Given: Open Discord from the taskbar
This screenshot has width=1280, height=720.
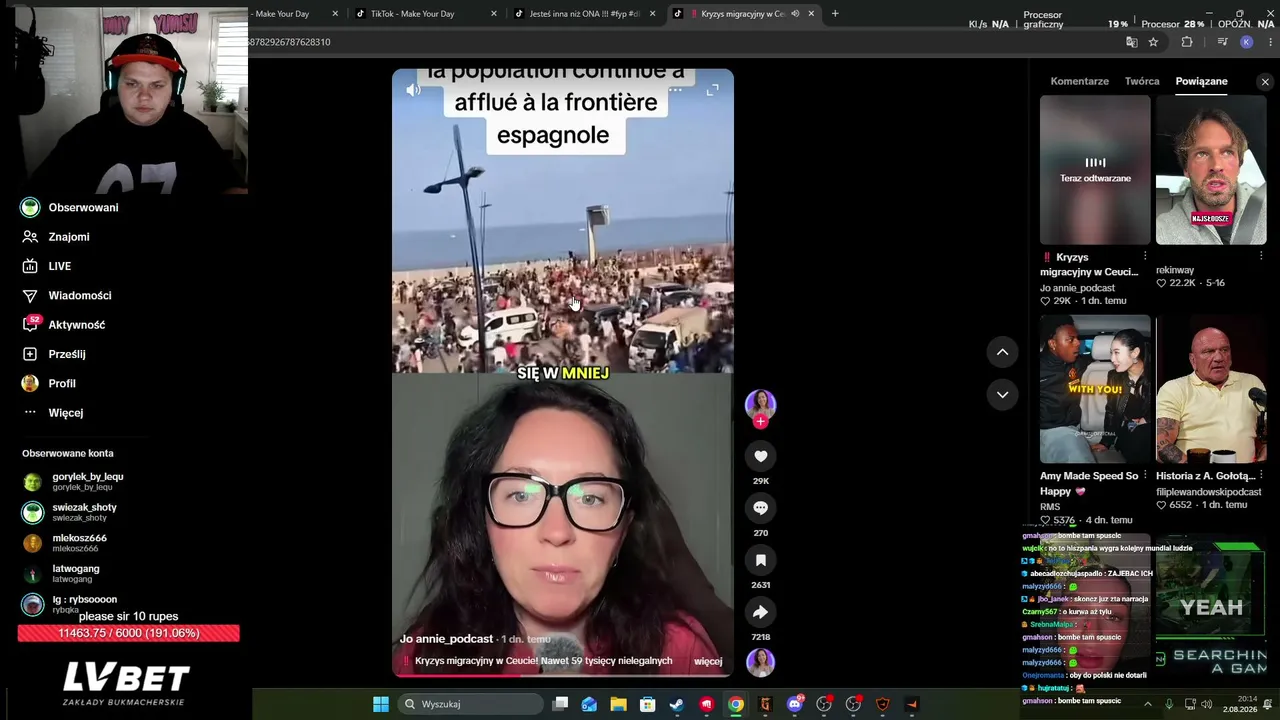Looking at the screenshot, I should point(795,704).
